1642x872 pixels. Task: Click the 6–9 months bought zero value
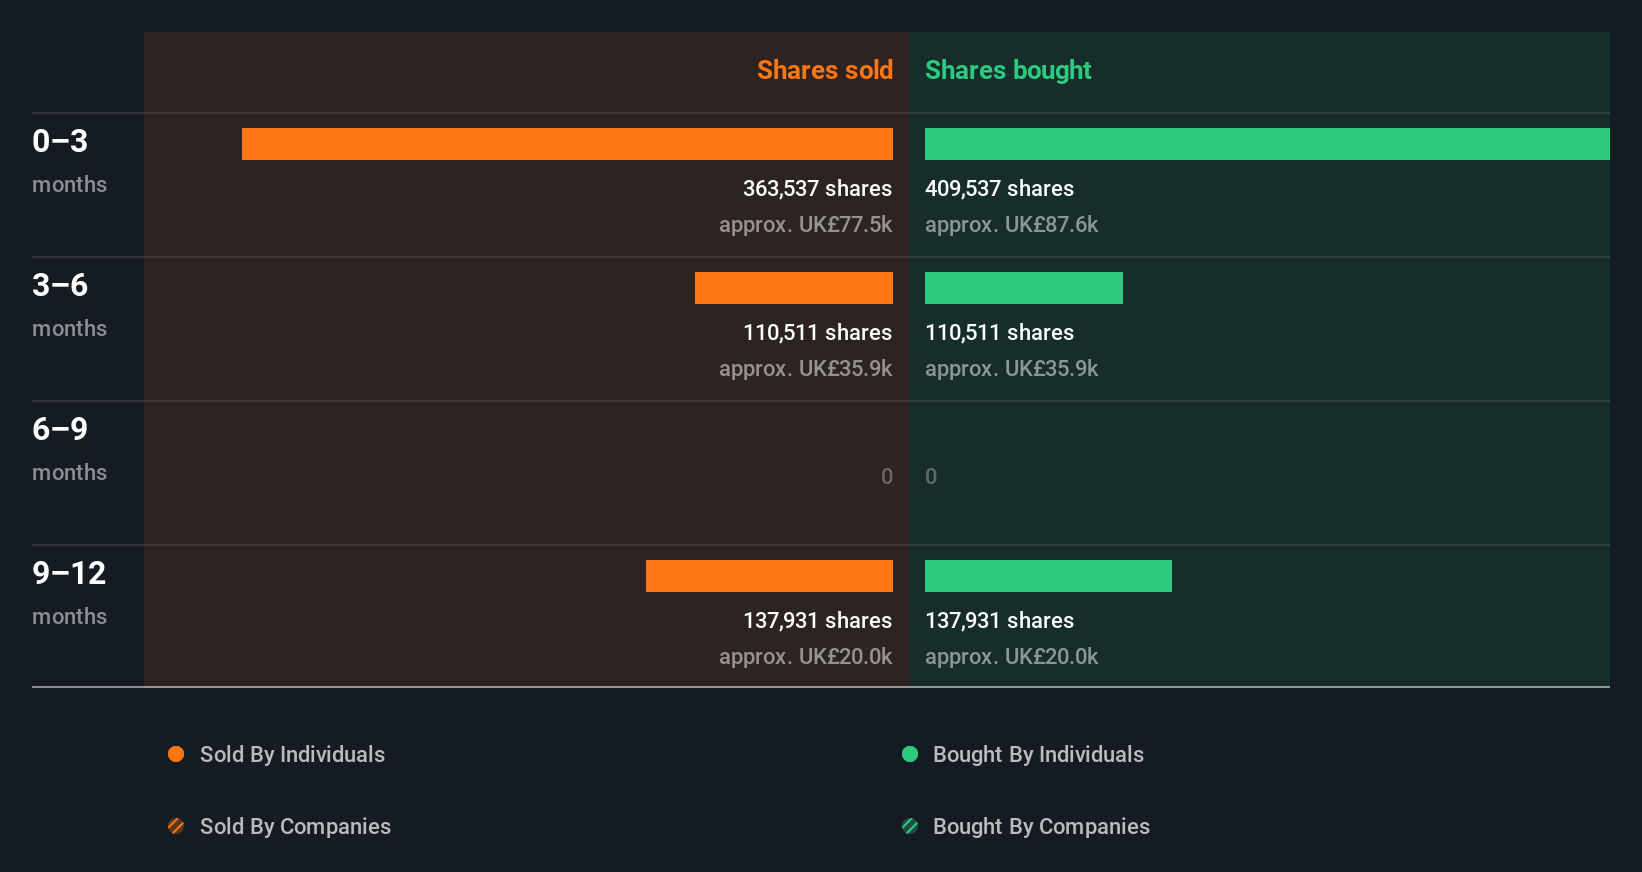coord(931,477)
